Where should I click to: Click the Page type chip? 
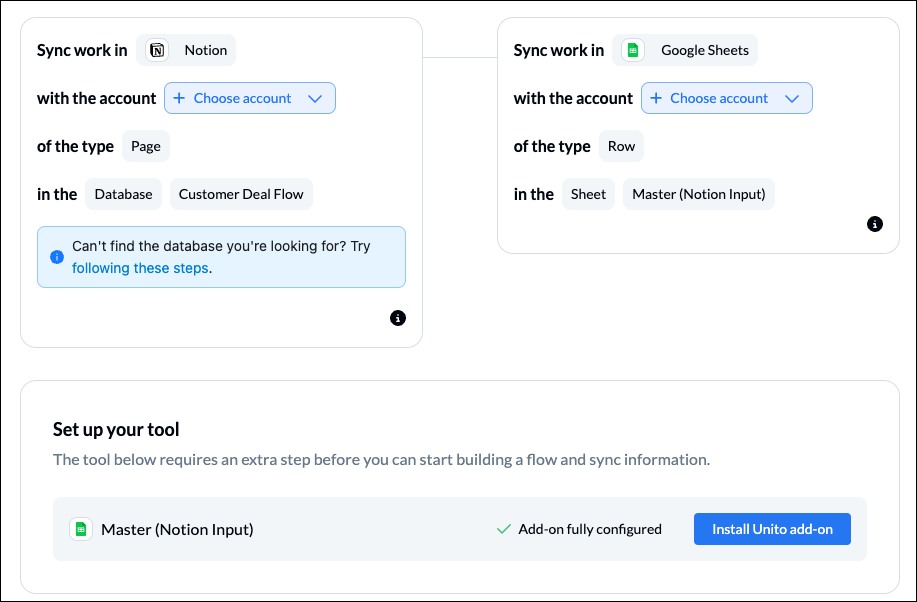coord(146,146)
